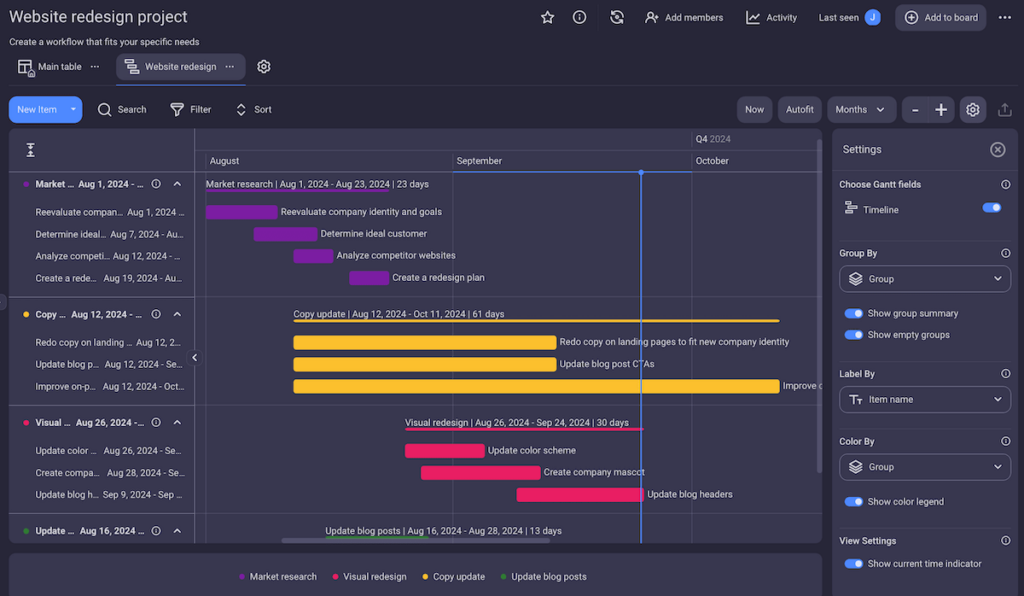The height and width of the screenshot is (596, 1024).
Task: Switch to the Main table tab
Action: 50,67
